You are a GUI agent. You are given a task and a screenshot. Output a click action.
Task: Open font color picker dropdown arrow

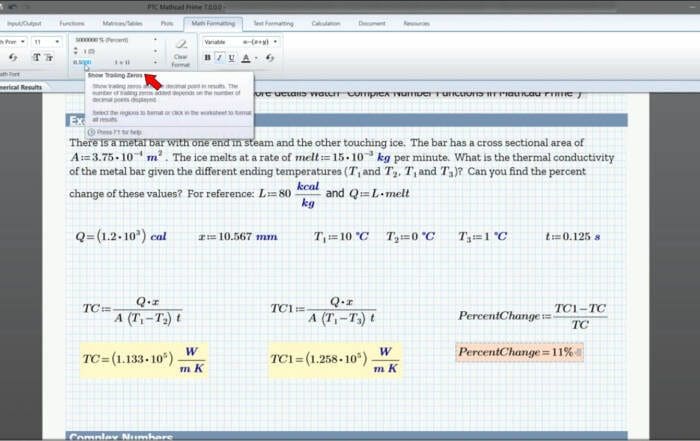[x=256, y=58]
